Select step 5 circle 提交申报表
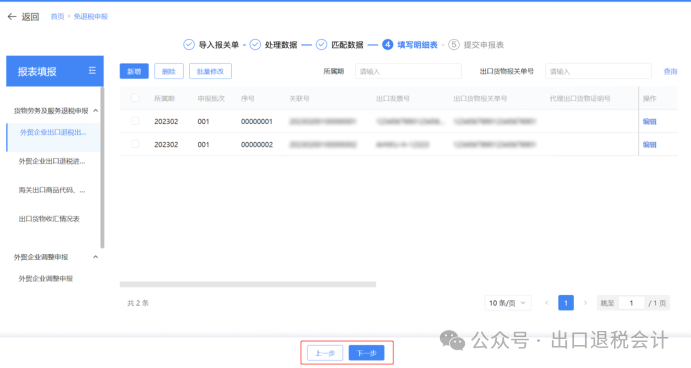691x368 pixels. pos(454,45)
